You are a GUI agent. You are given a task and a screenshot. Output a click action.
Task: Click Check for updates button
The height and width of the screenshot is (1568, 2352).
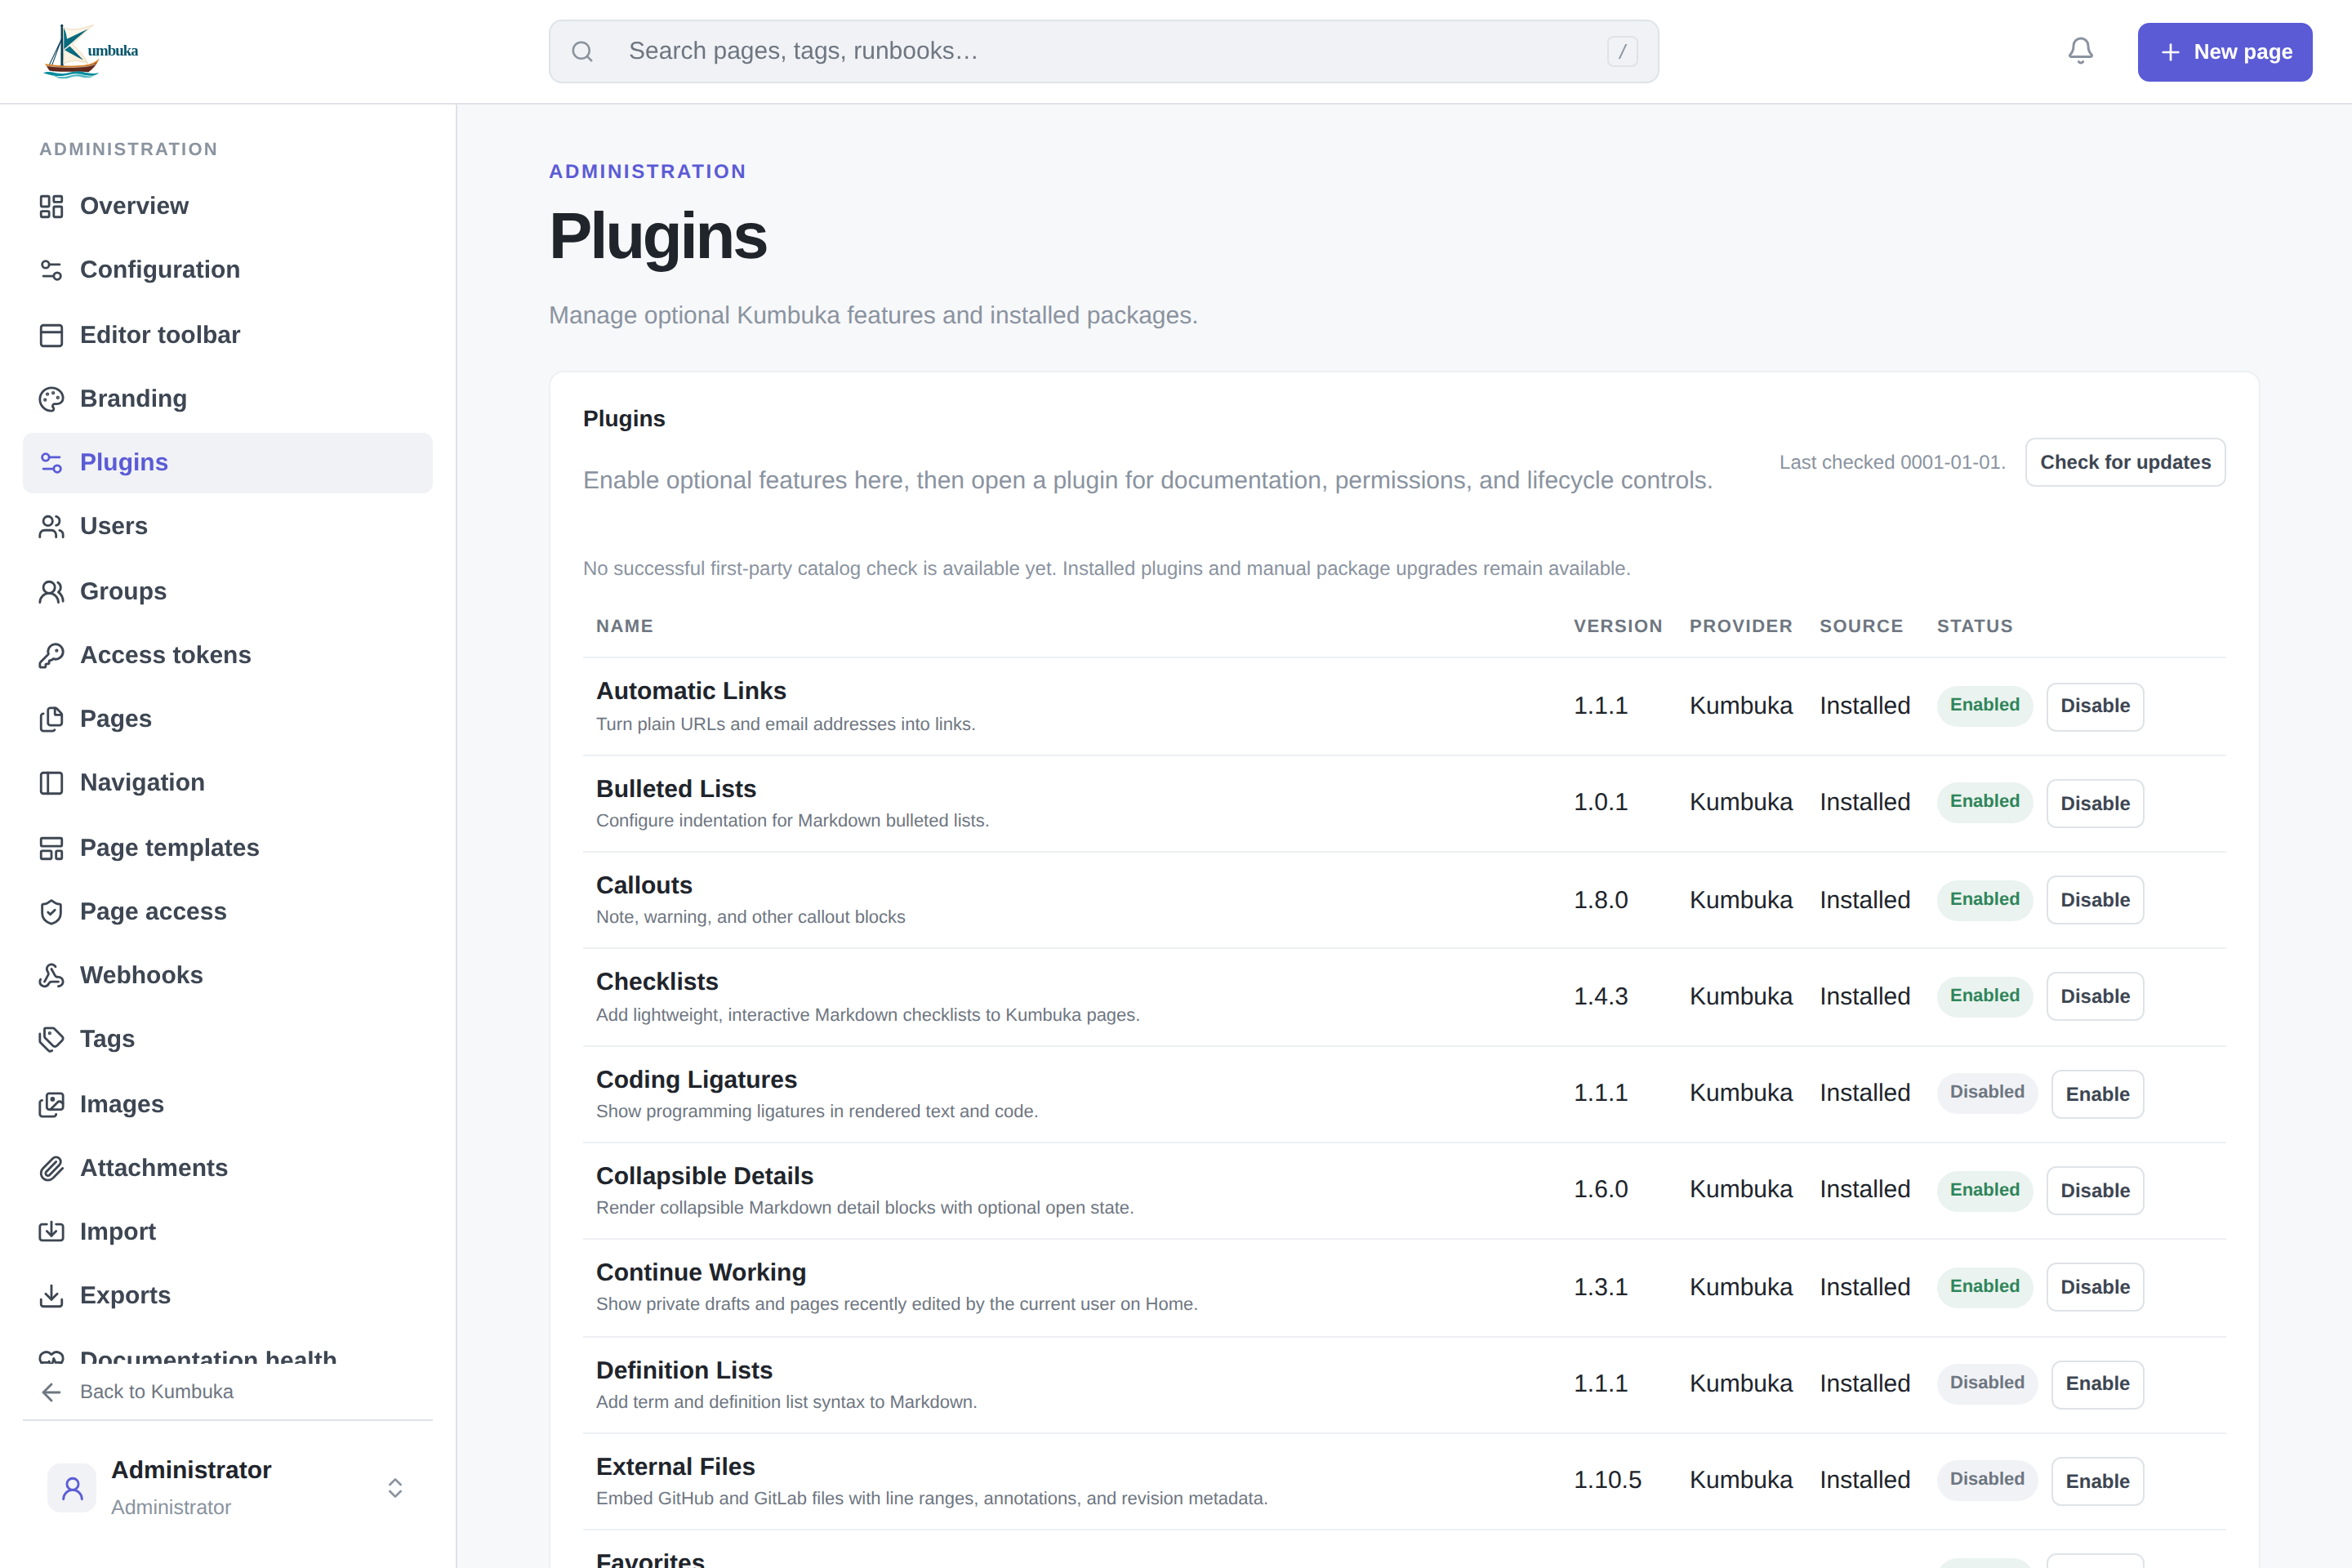point(2125,462)
